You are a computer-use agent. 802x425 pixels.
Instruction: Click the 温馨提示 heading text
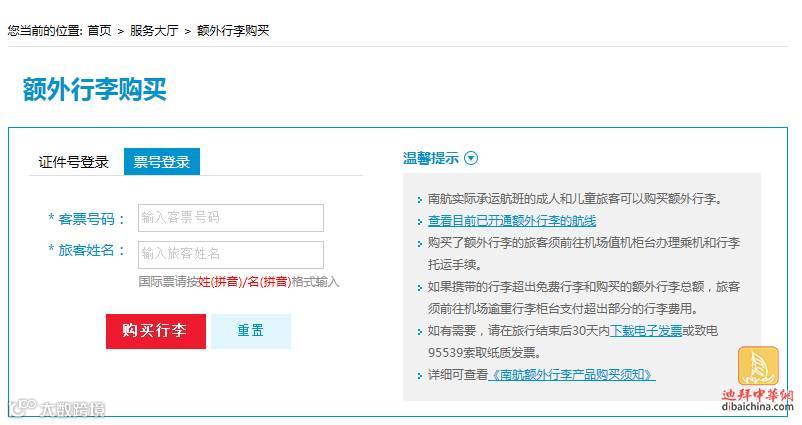coord(431,158)
